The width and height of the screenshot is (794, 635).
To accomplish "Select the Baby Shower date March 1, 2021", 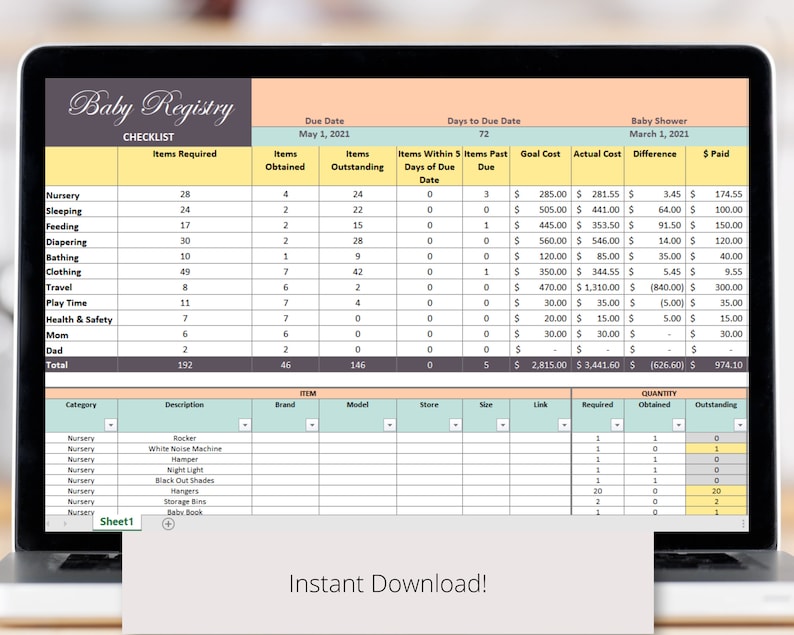I will click(x=659, y=134).
